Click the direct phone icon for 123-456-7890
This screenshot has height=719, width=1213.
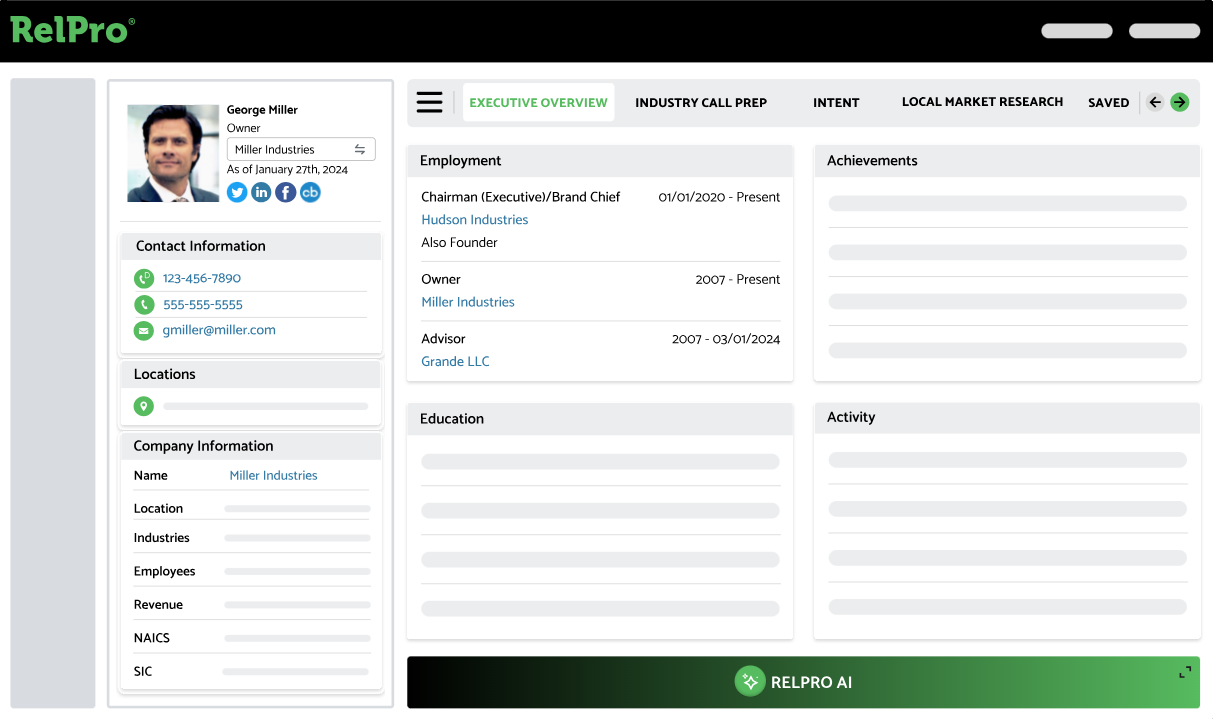(144, 279)
